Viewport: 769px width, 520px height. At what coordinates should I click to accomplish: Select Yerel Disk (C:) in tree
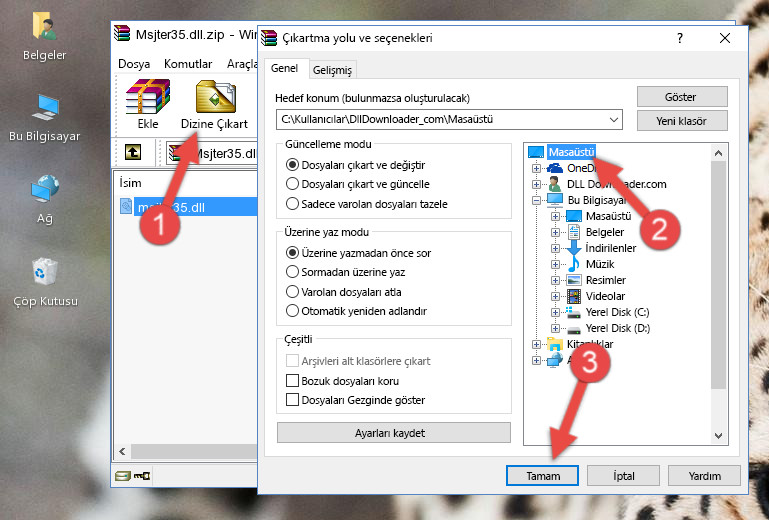point(617,312)
